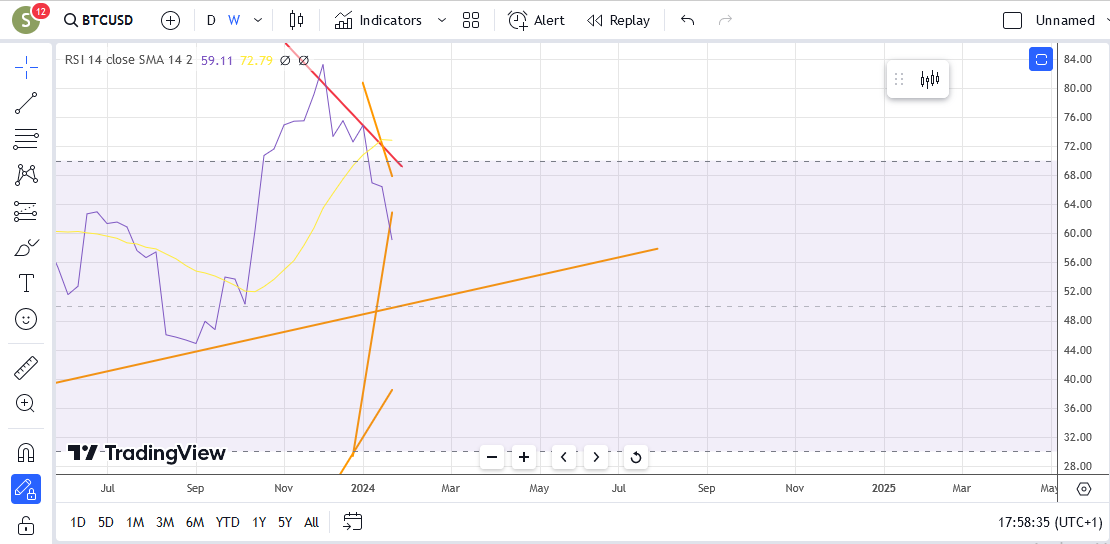Set the YTD date range
Screen dimensions: 1110x544
pyautogui.click(x=227, y=523)
